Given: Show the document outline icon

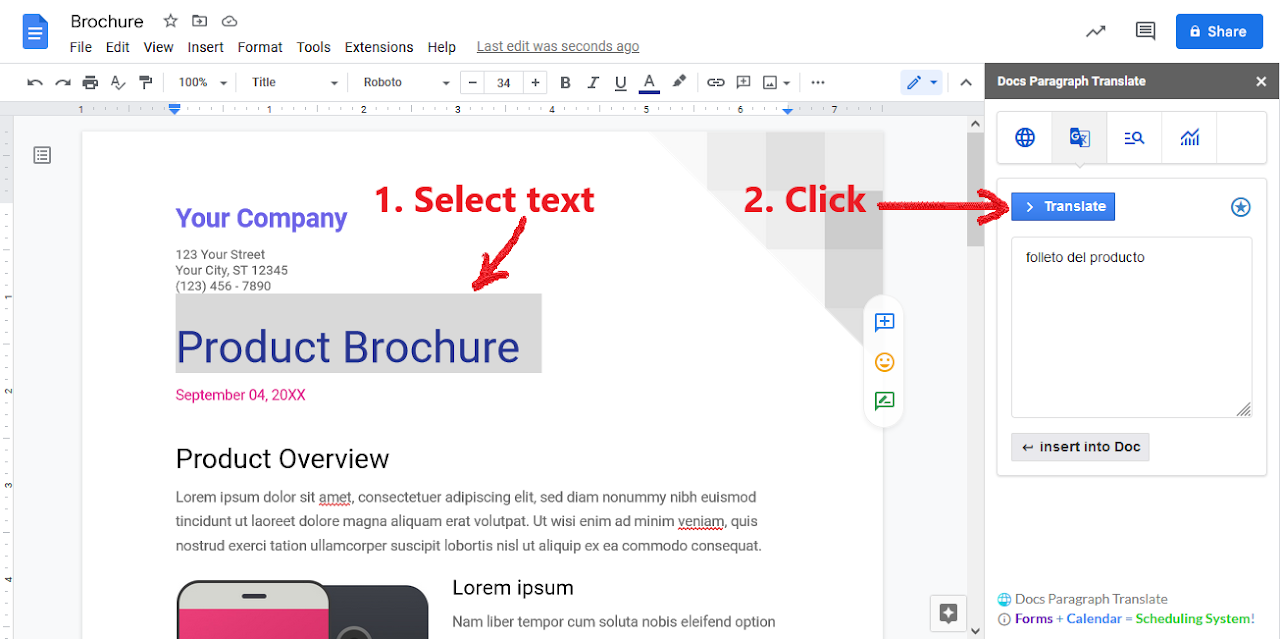Looking at the screenshot, I should (42, 155).
